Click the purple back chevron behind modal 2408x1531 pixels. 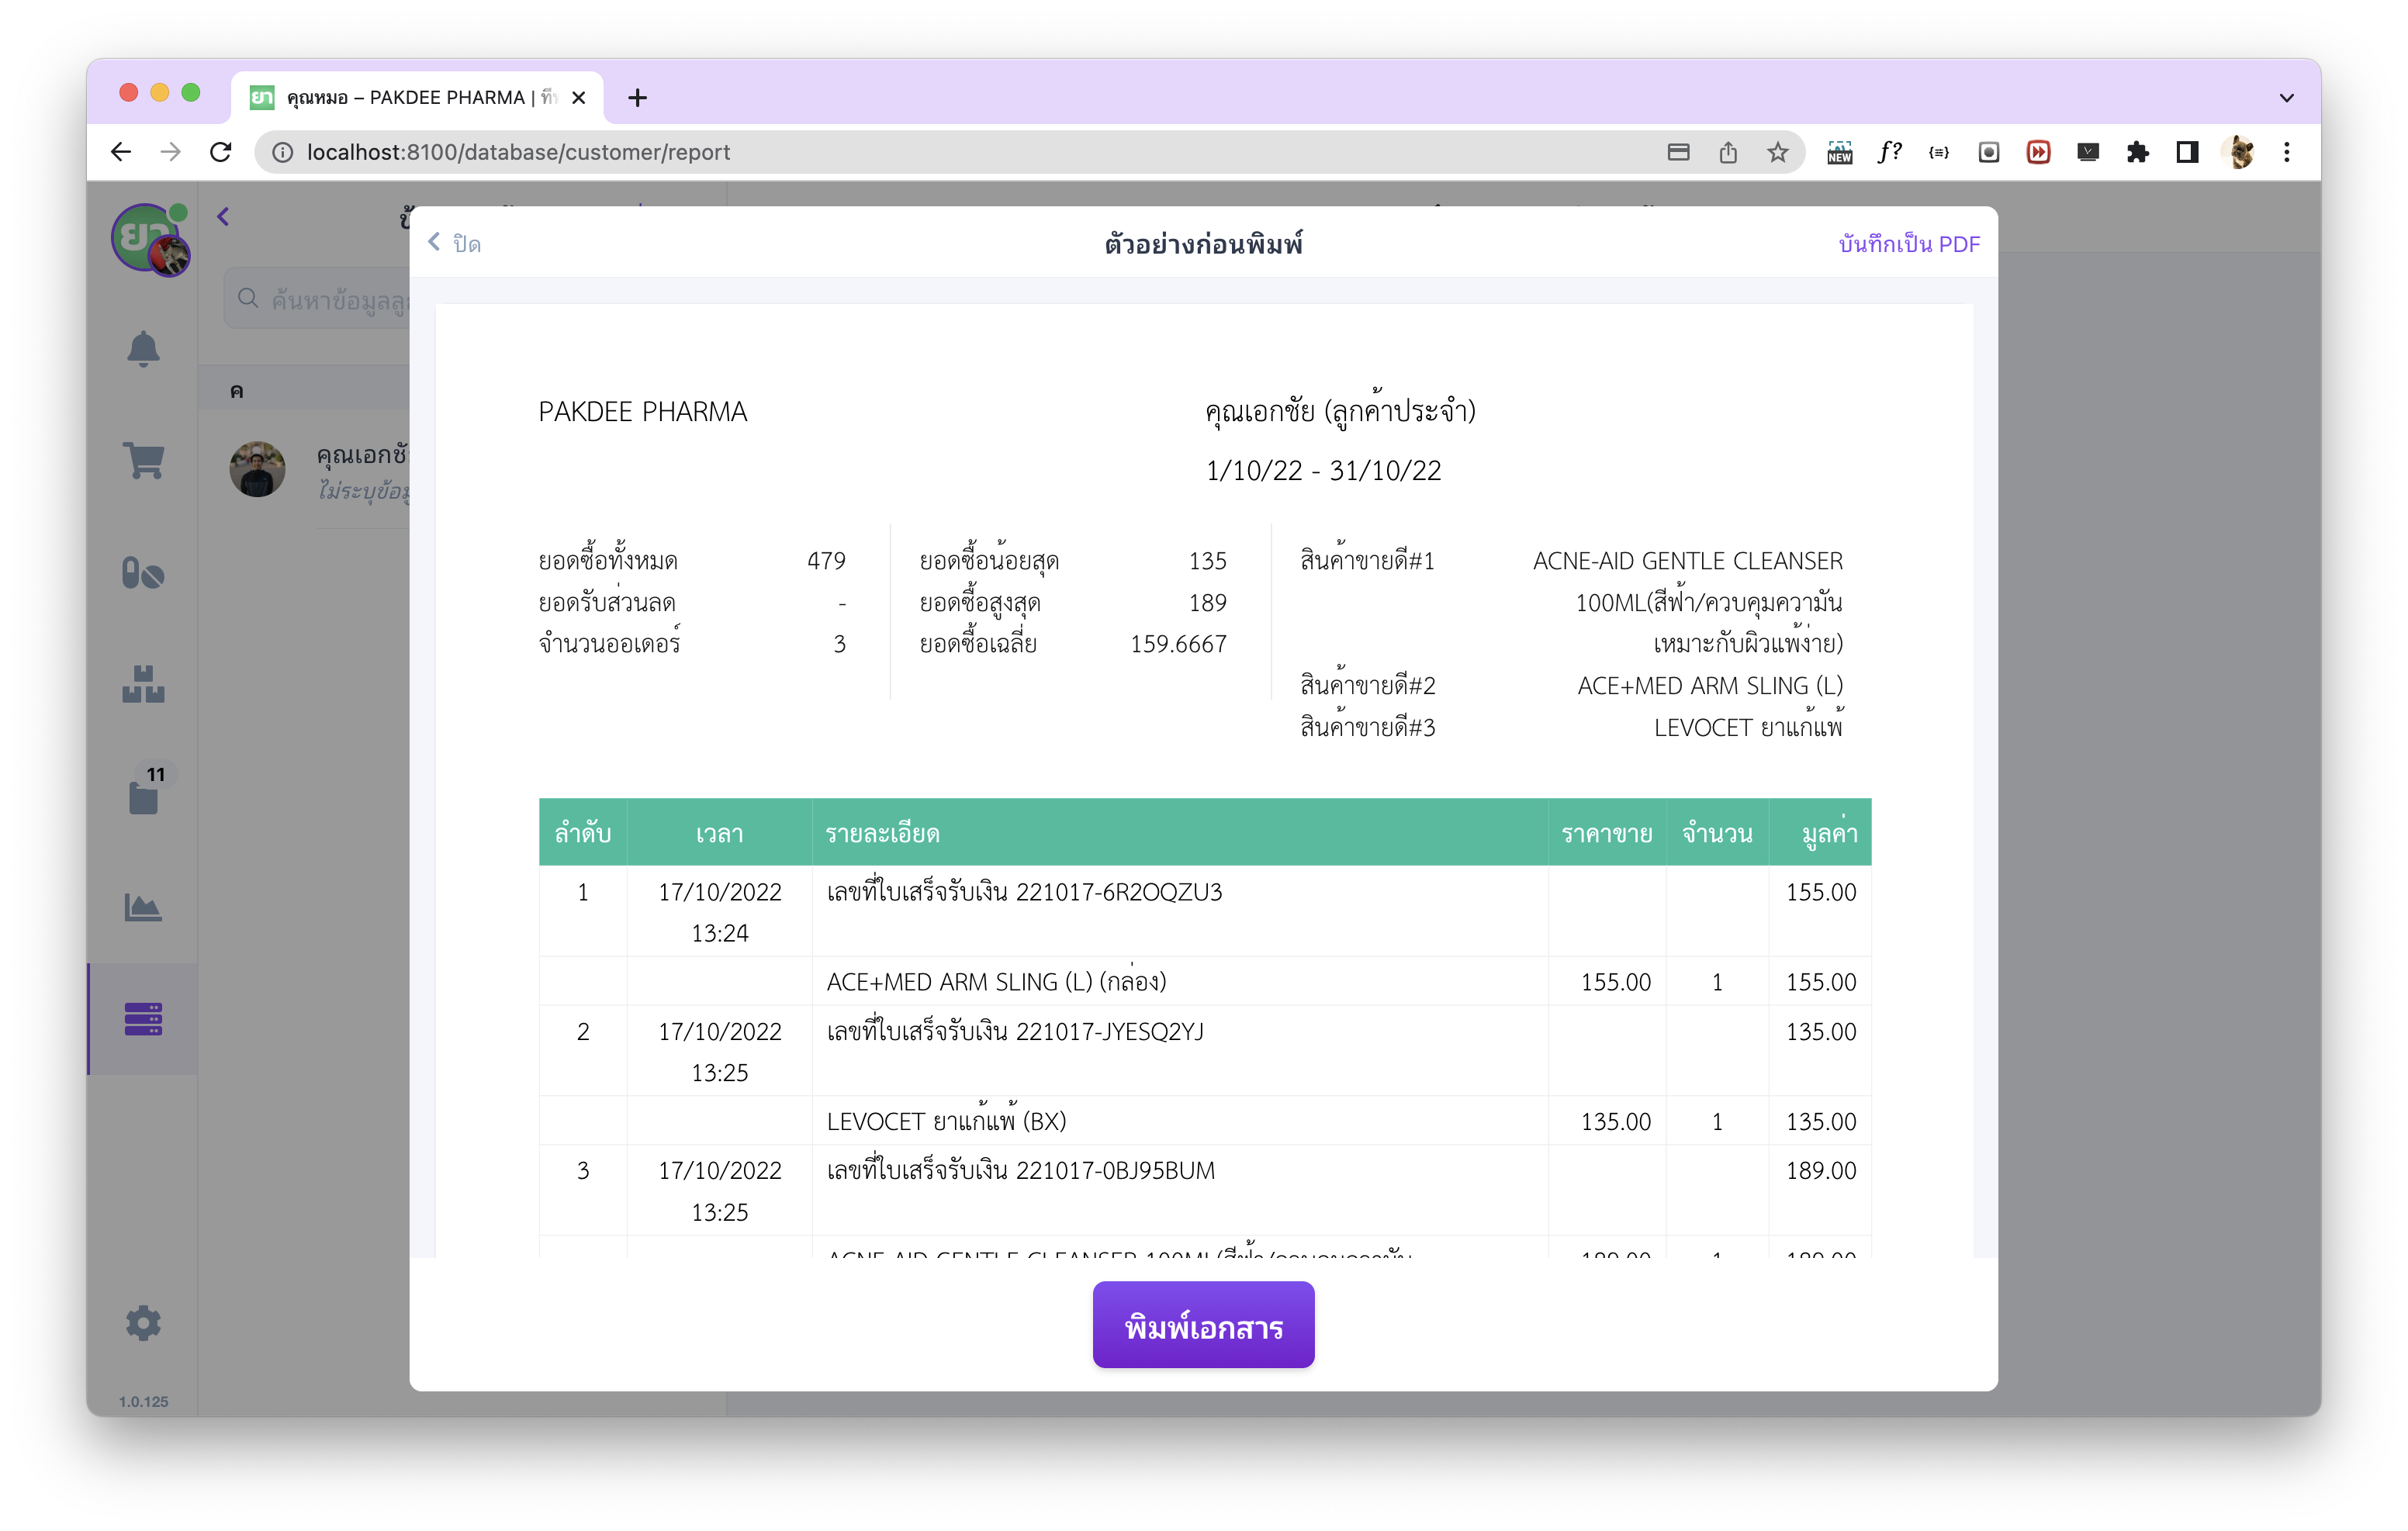click(223, 216)
